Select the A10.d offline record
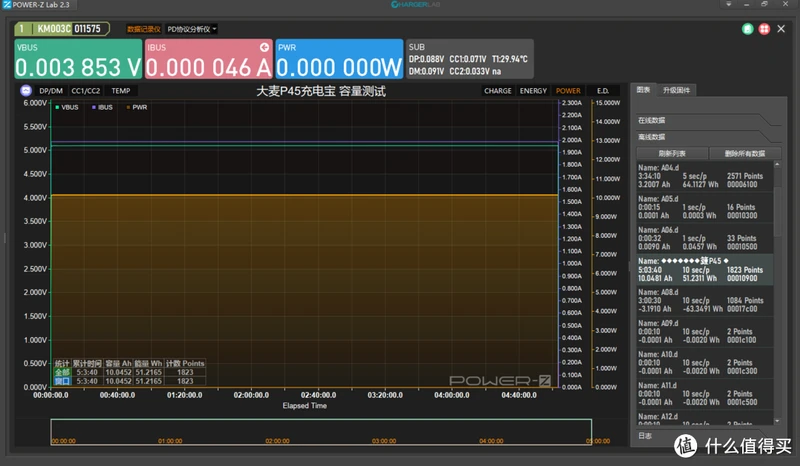This screenshot has width=800, height=466. (x=705, y=363)
